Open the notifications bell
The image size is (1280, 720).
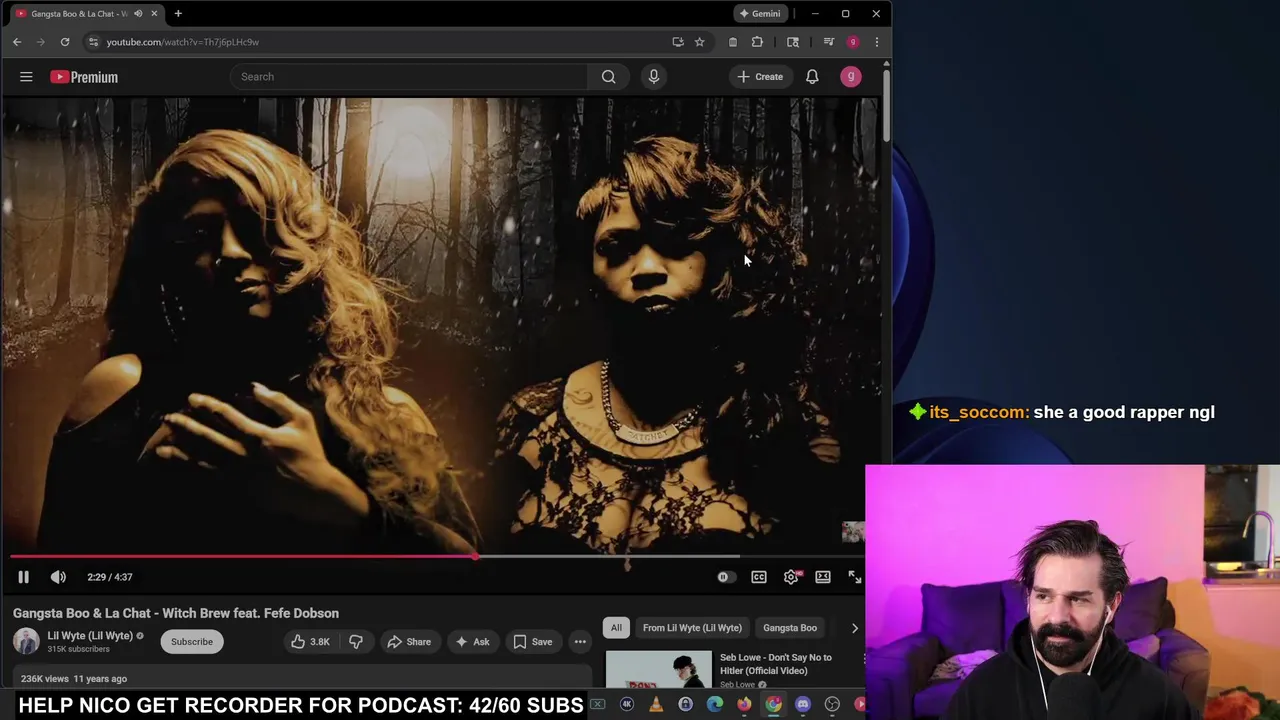click(812, 77)
